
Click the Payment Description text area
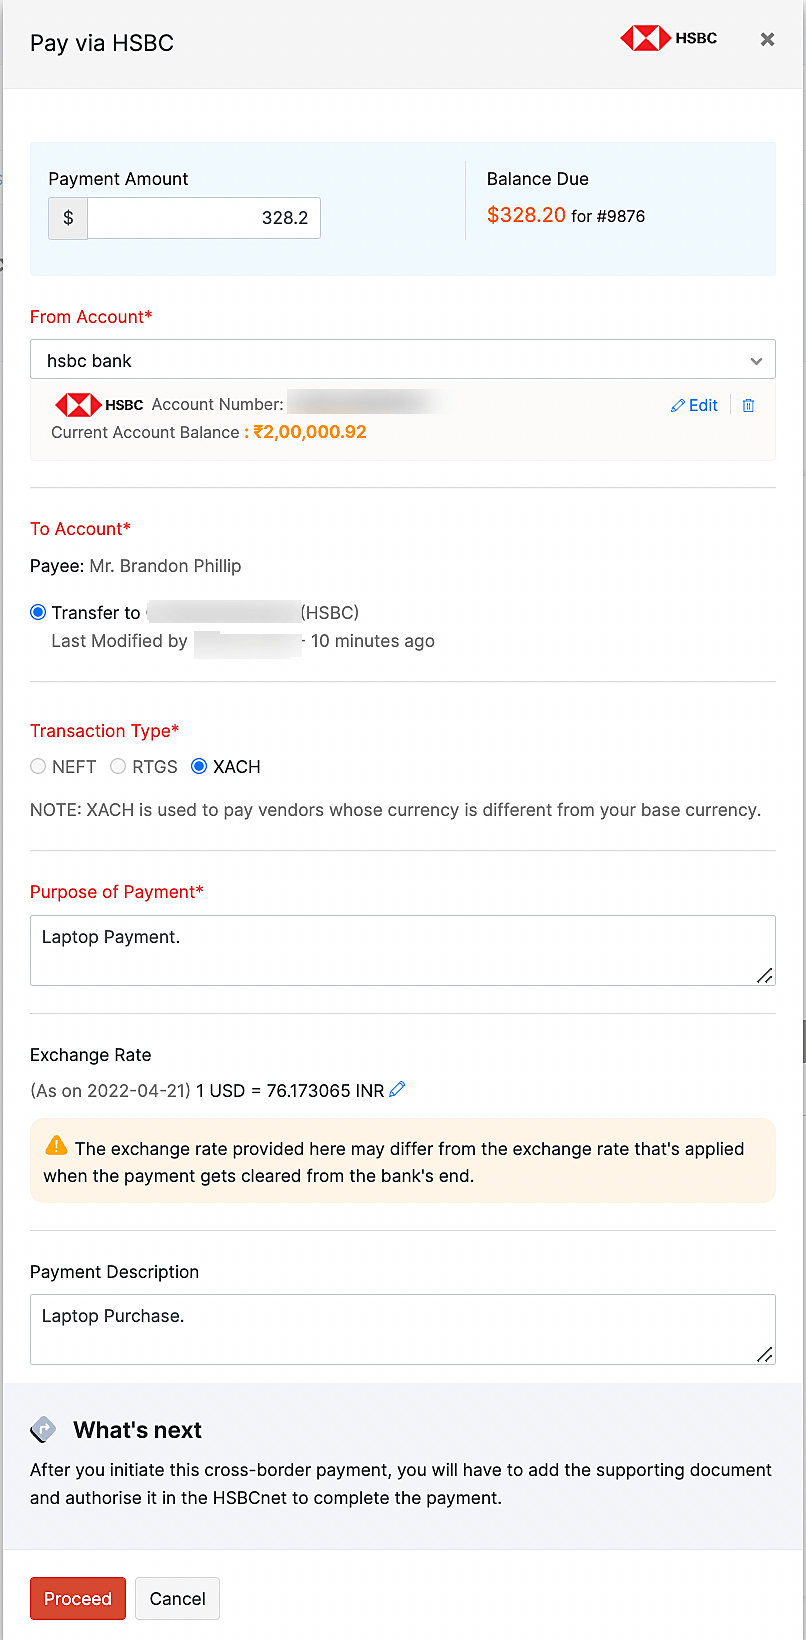tap(402, 1329)
